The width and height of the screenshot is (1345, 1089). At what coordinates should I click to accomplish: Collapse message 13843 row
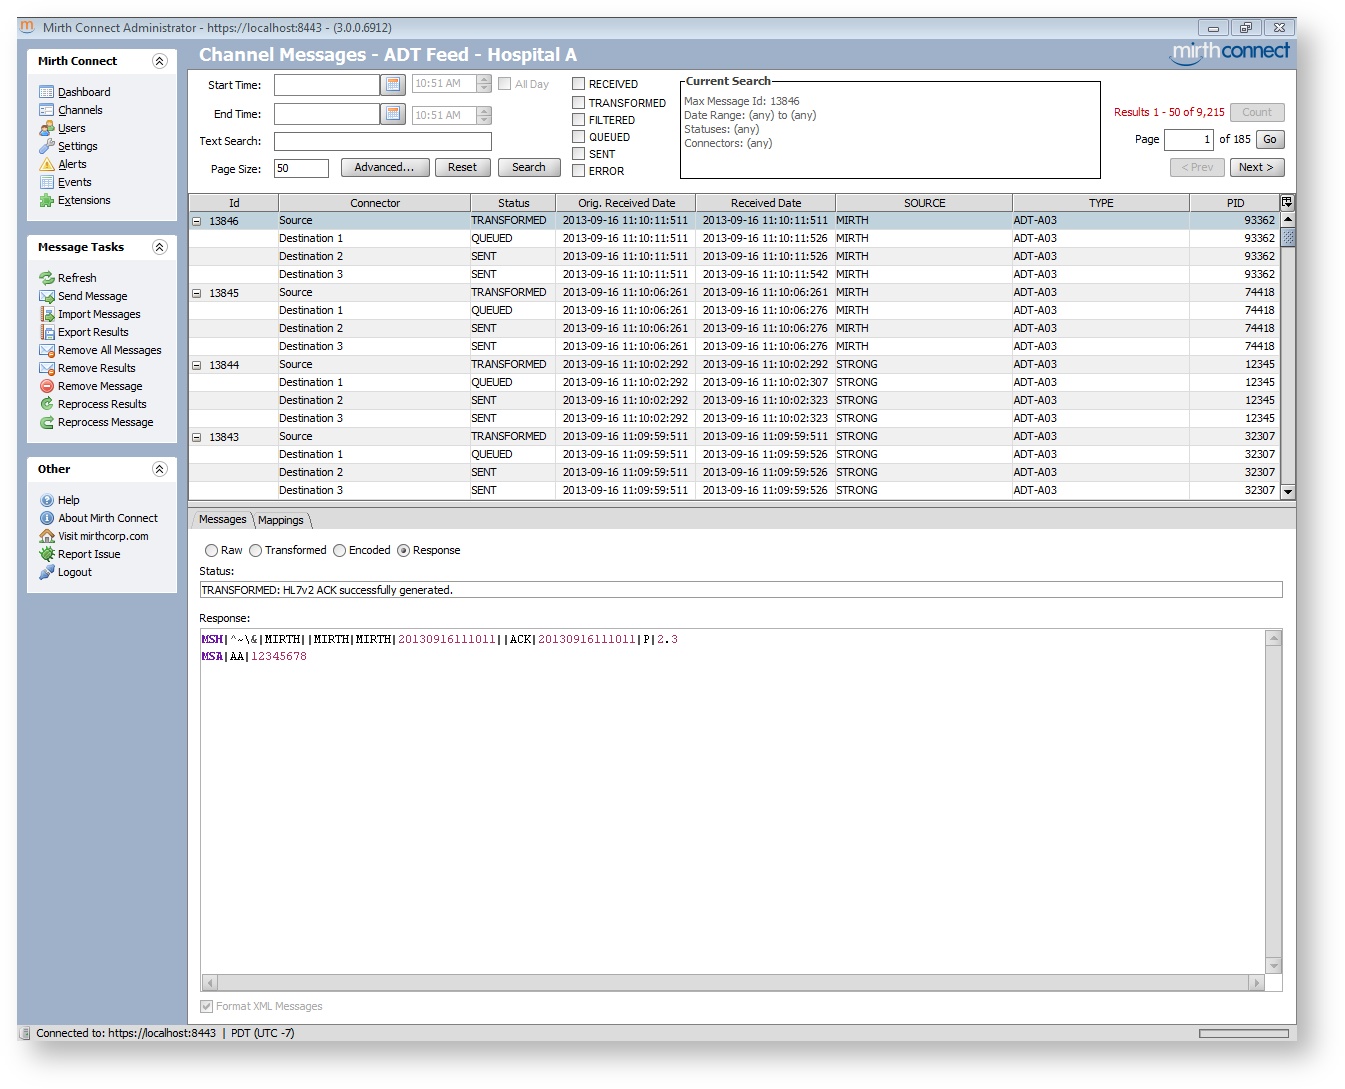[197, 437]
